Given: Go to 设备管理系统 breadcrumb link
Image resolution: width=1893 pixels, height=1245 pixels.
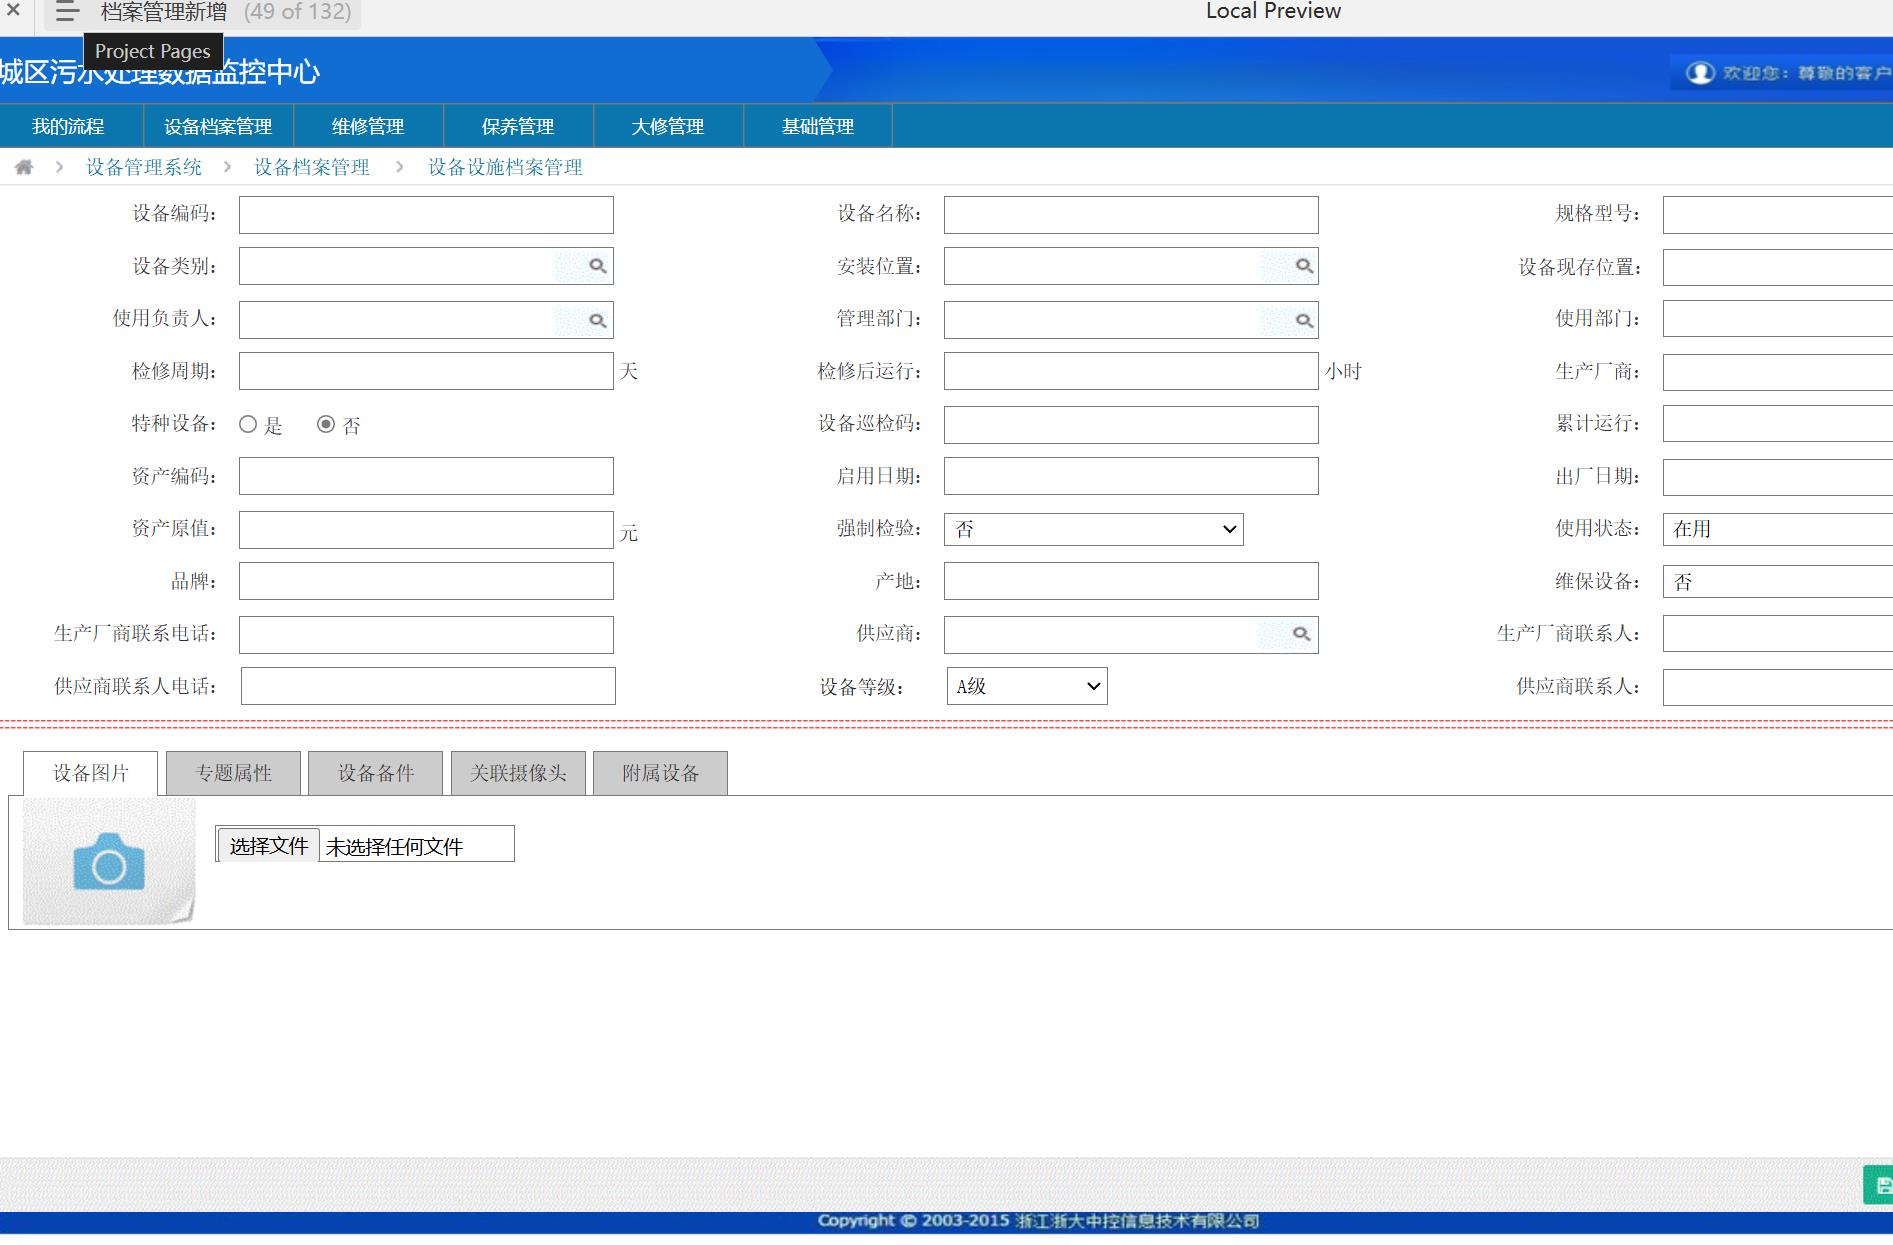Looking at the screenshot, I should coord(144,167).
